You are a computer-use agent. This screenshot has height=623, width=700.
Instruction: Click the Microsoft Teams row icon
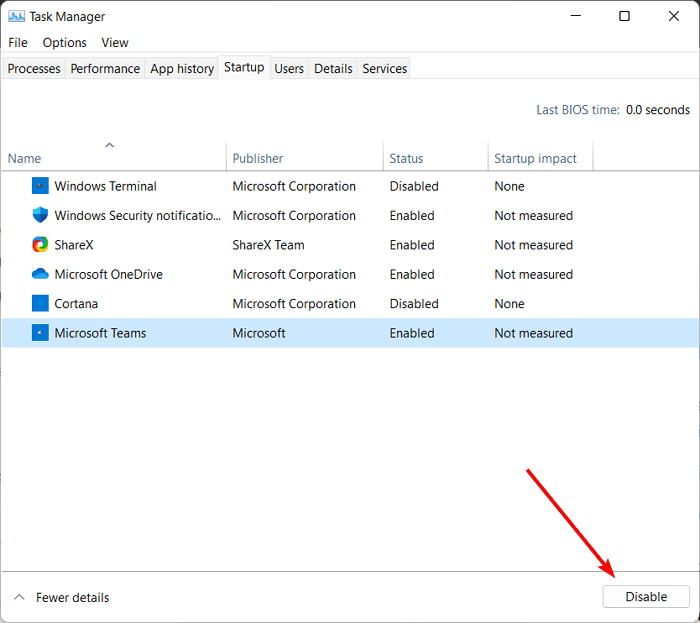[x=40, y=333]
